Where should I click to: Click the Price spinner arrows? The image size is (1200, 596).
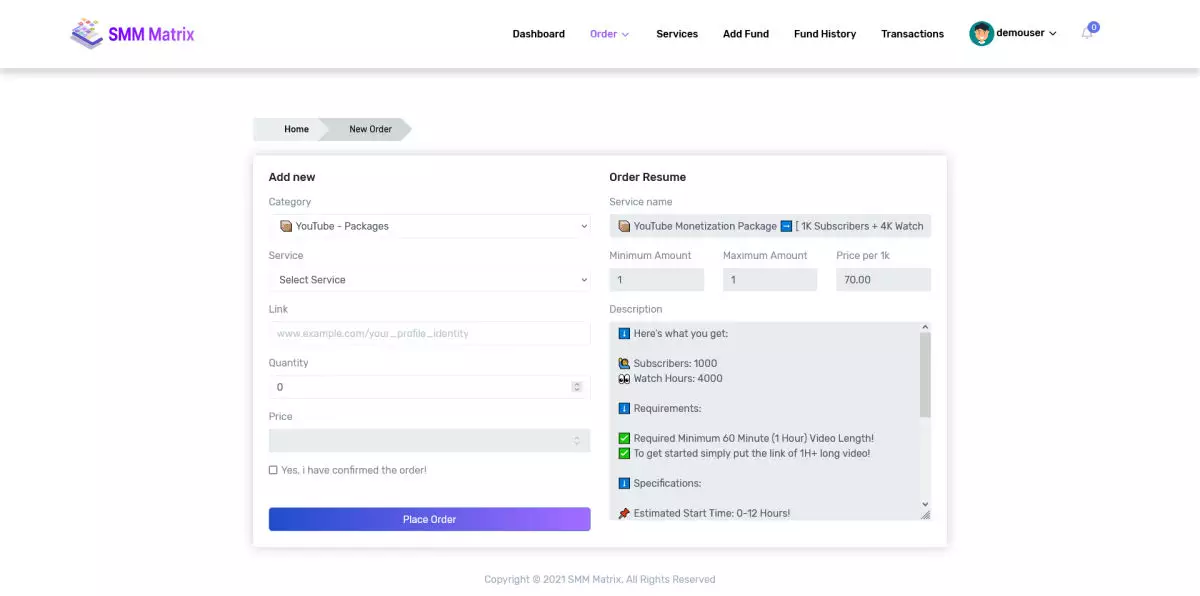577,441
